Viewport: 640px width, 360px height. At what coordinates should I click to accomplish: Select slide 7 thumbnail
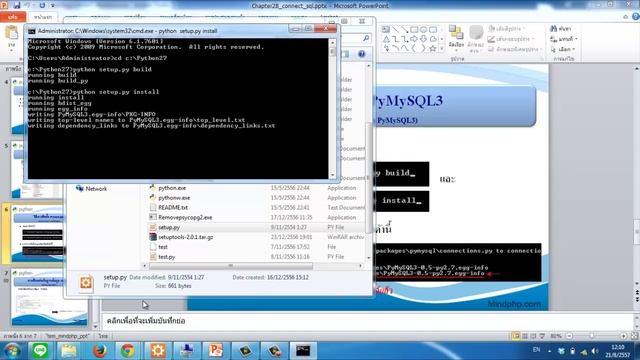tap(49, 297)
